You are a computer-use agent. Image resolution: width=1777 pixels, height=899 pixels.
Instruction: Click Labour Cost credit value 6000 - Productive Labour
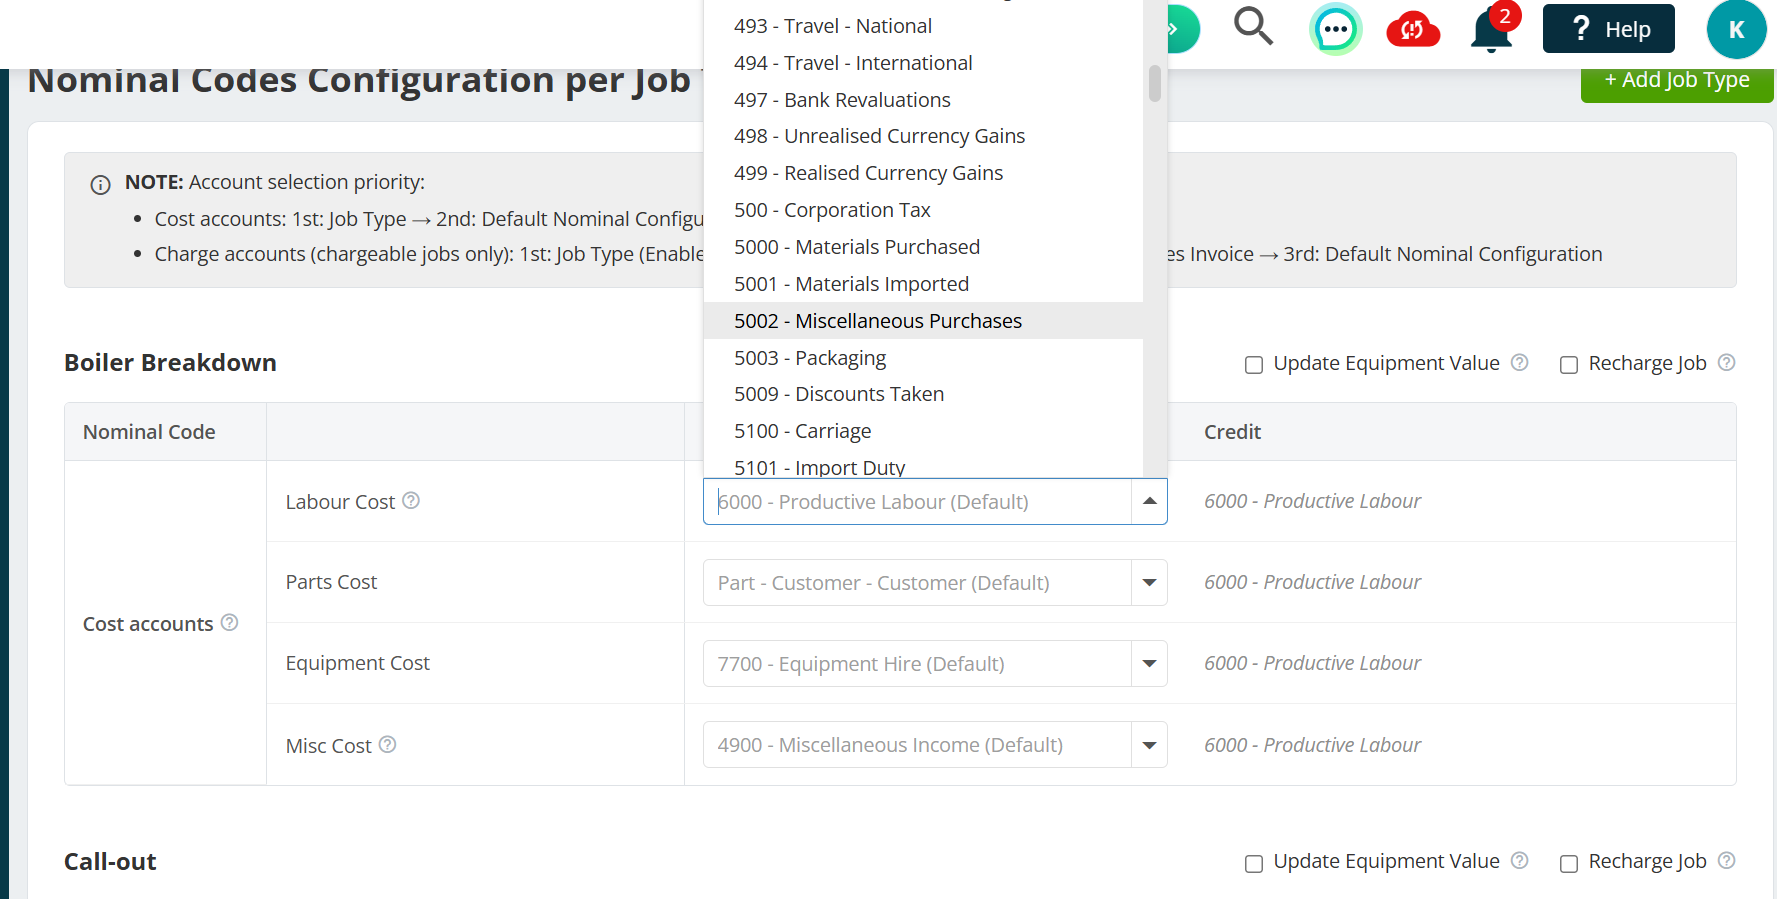(x=1312, y=501)
